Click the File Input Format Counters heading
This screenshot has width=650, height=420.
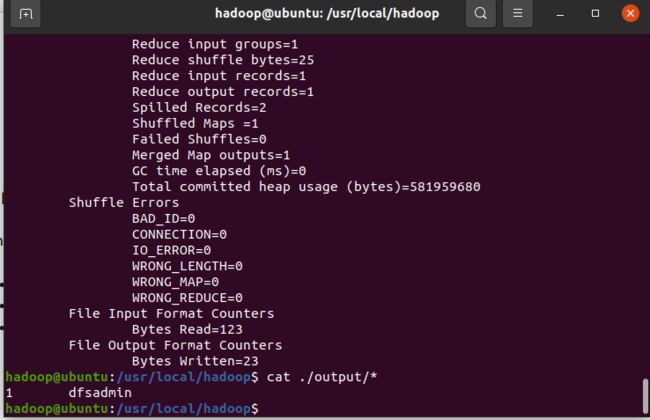point(171,313)
